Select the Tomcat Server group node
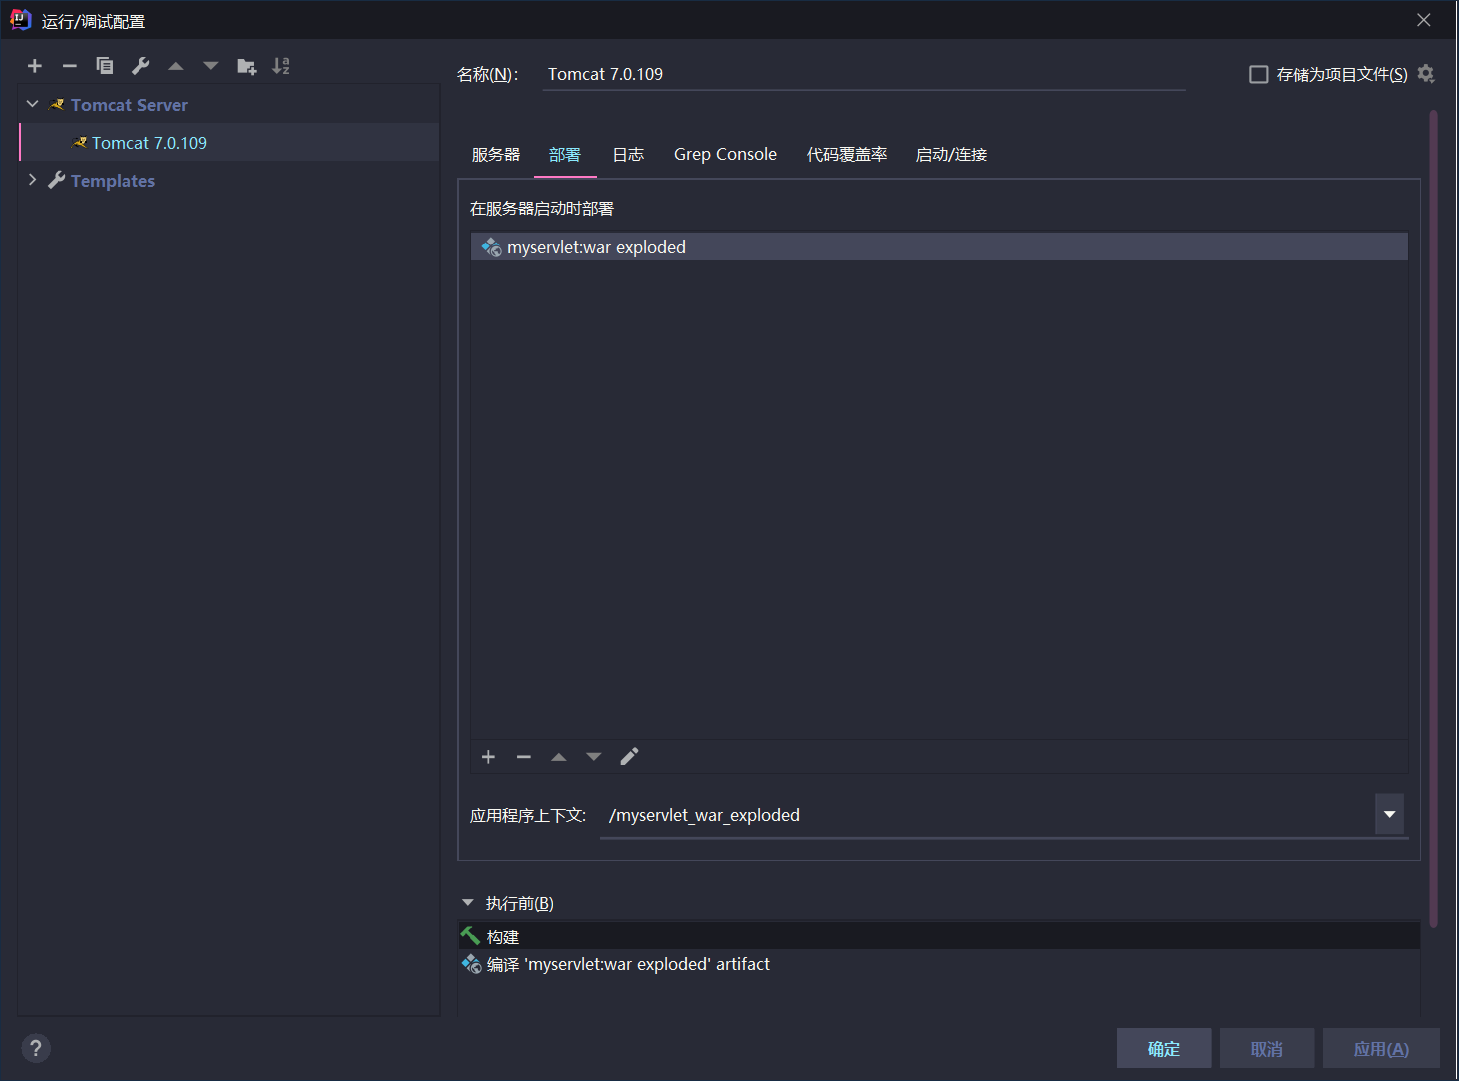Screen dimensions: 1459x1081 coord(129,105)
